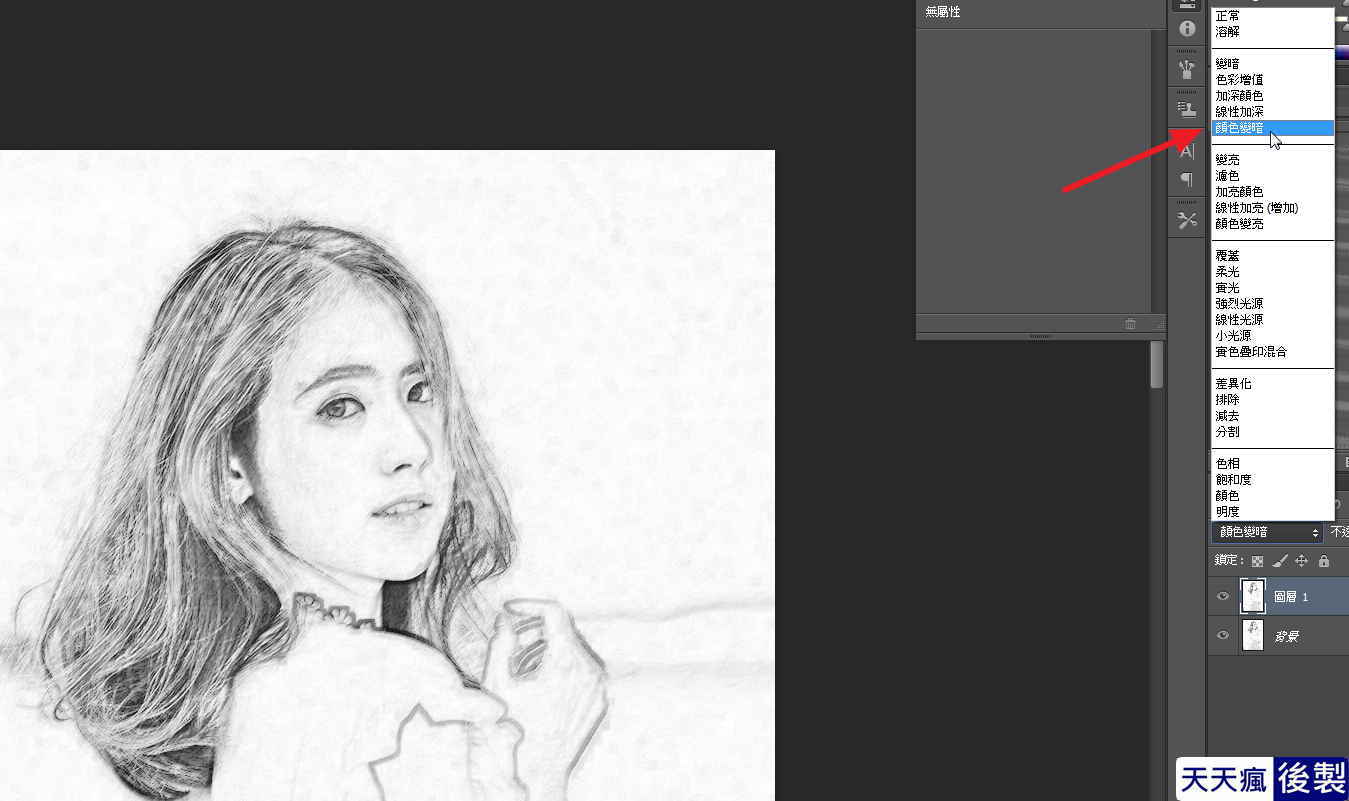
Task: Choose 實色疊印混合 blend mode
Action: pyautogui.click(x=1273, y=352)
